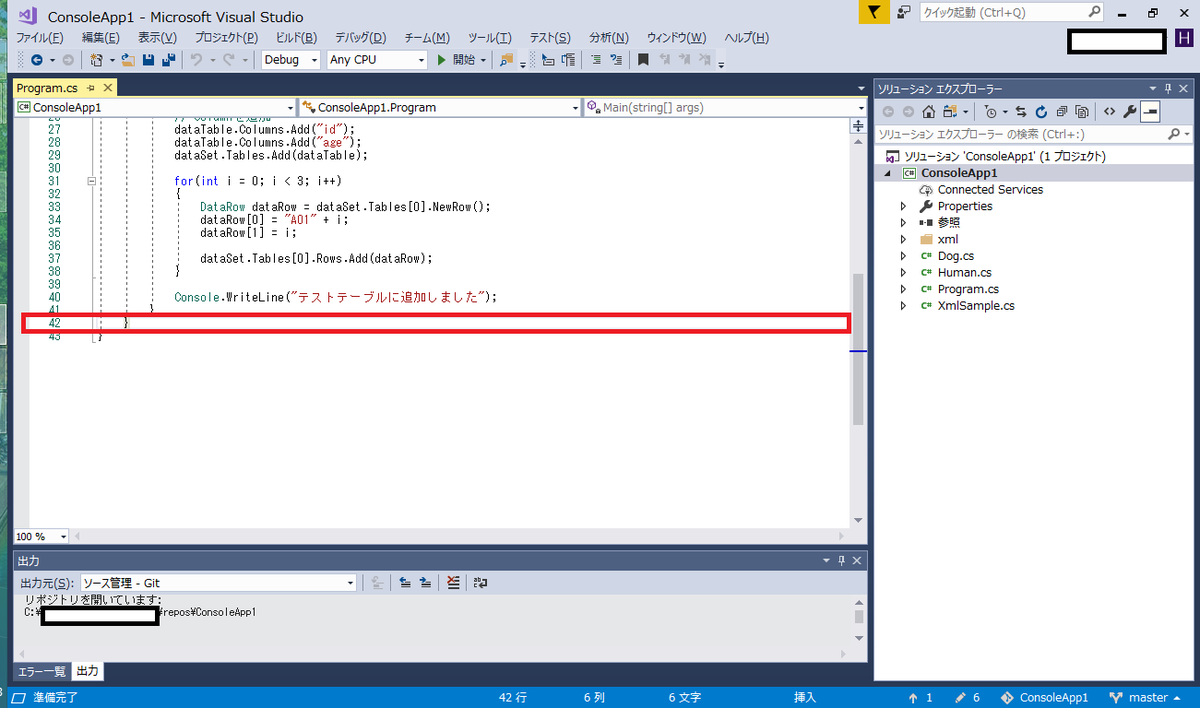
Task: Expand the Properties node
Action: tap(903, 206)
